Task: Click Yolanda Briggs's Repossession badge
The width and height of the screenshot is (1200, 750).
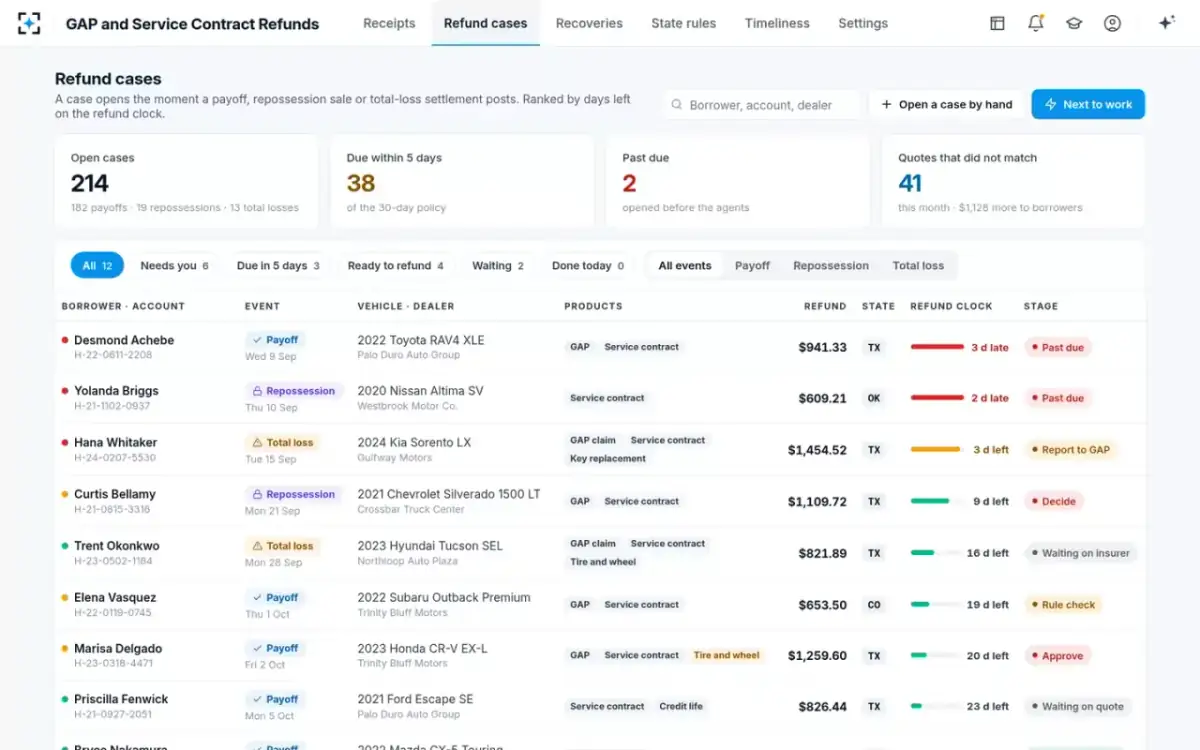Action: [x=294, y=391]
